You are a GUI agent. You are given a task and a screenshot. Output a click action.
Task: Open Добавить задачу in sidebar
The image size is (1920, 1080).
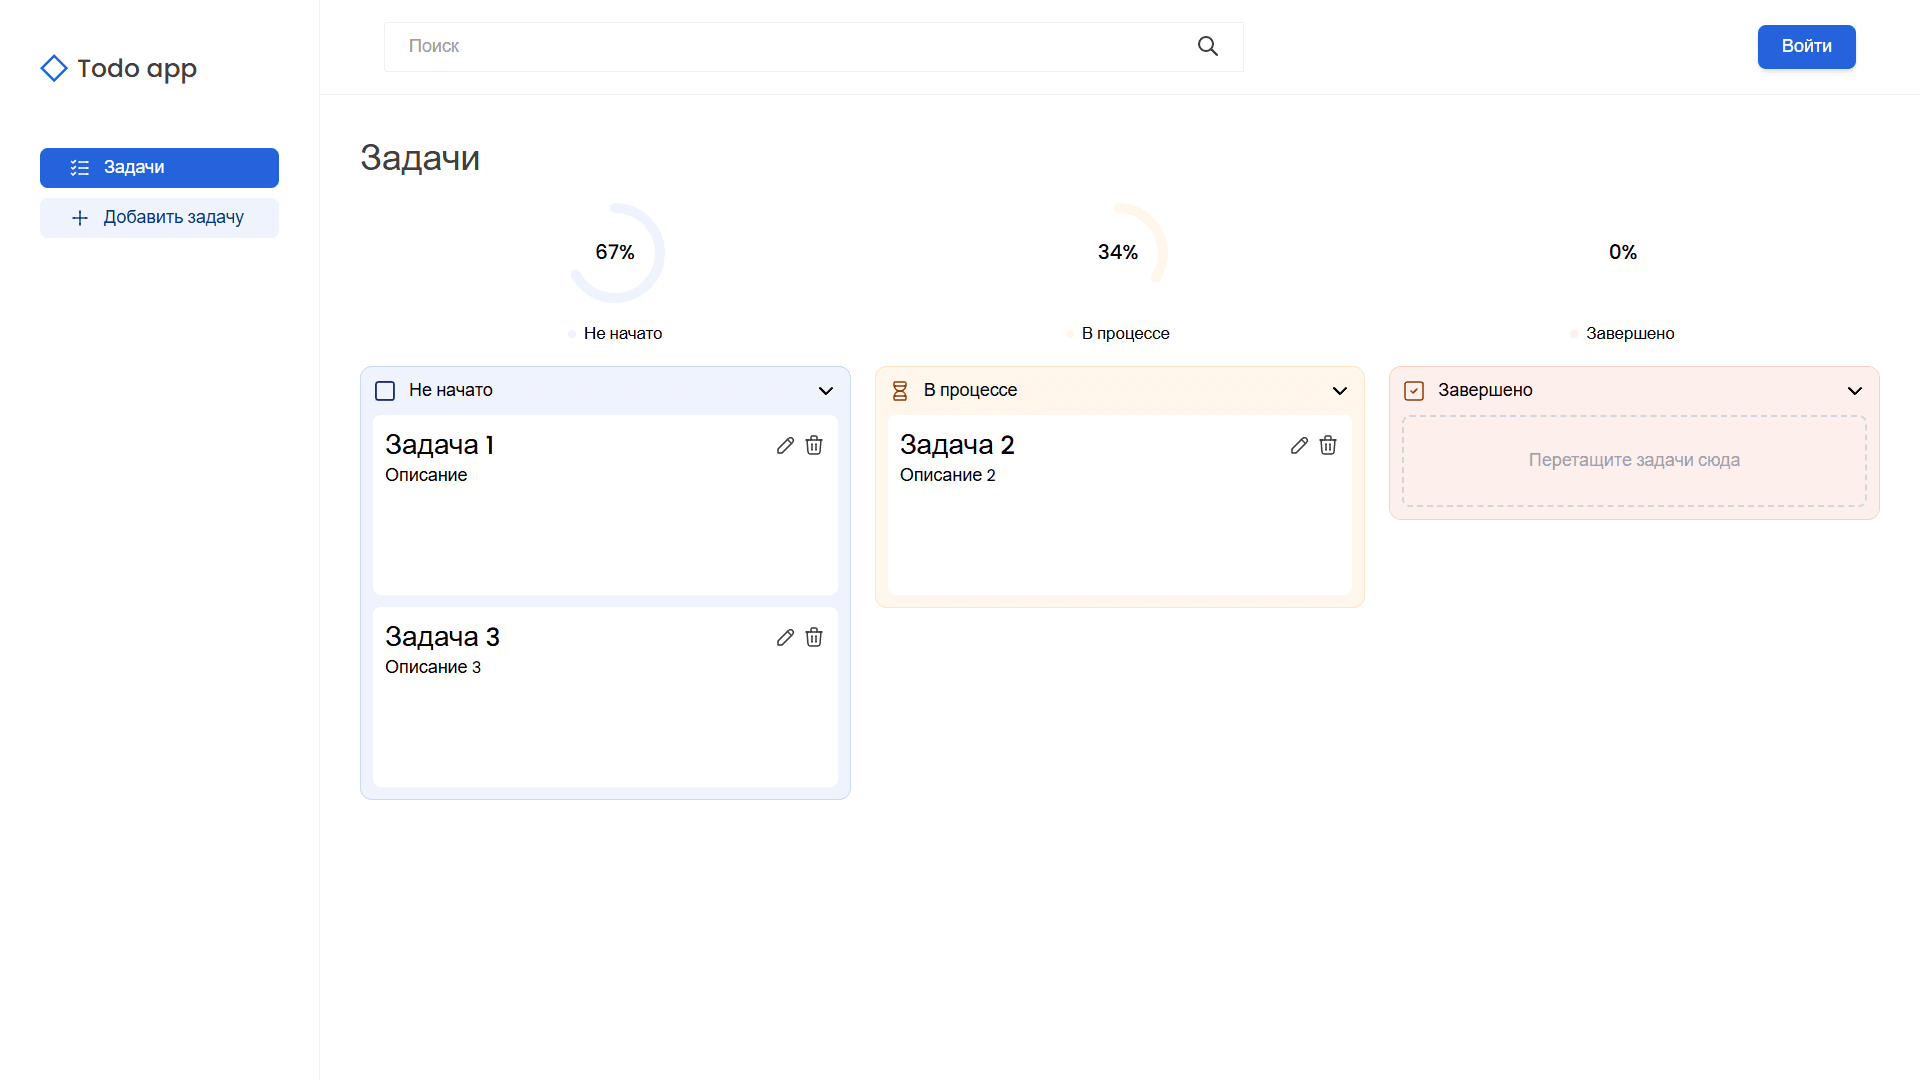(159, 218)
